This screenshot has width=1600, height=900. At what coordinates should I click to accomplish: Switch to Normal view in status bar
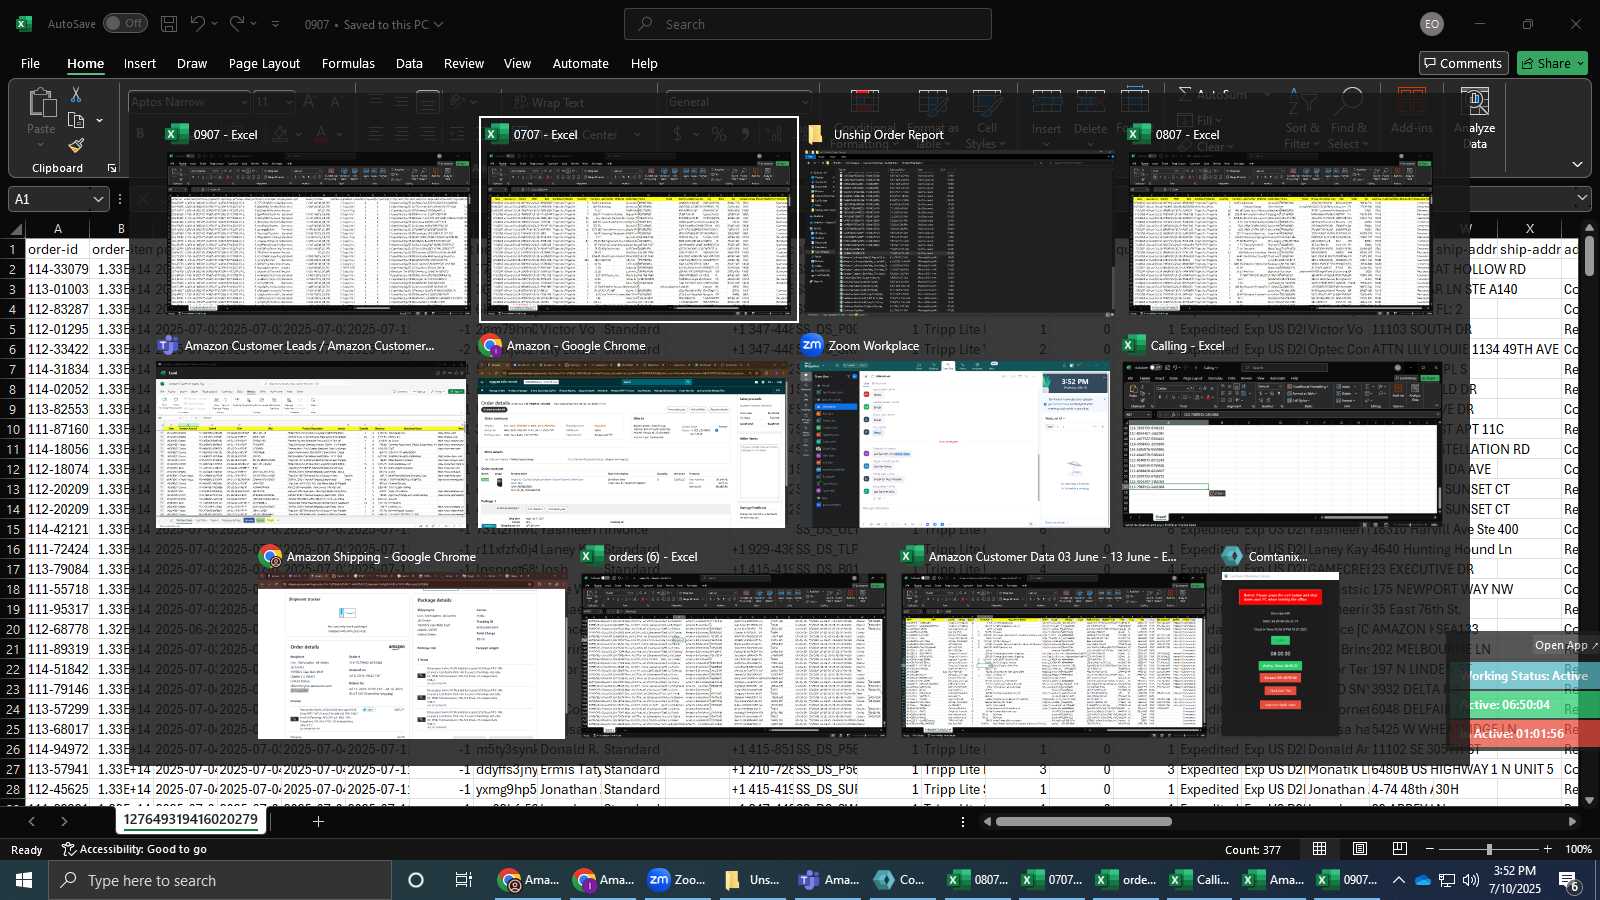[x=1320, y=849]
